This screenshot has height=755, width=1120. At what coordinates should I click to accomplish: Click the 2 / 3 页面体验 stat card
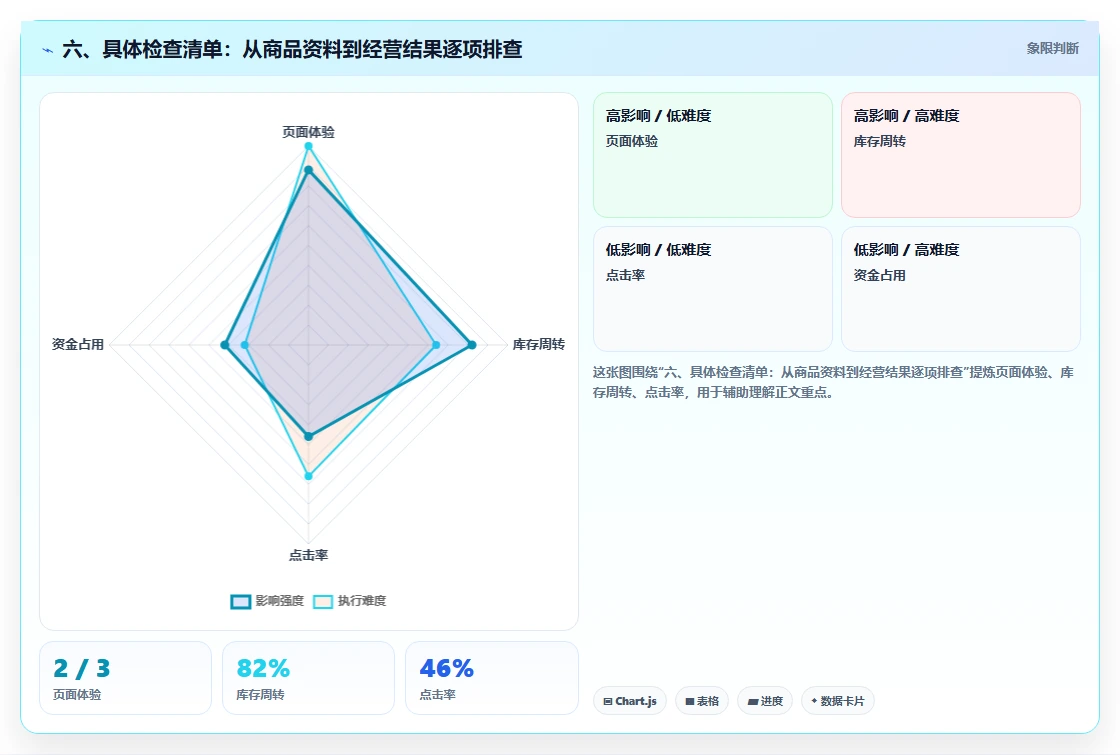coord(126,678)
